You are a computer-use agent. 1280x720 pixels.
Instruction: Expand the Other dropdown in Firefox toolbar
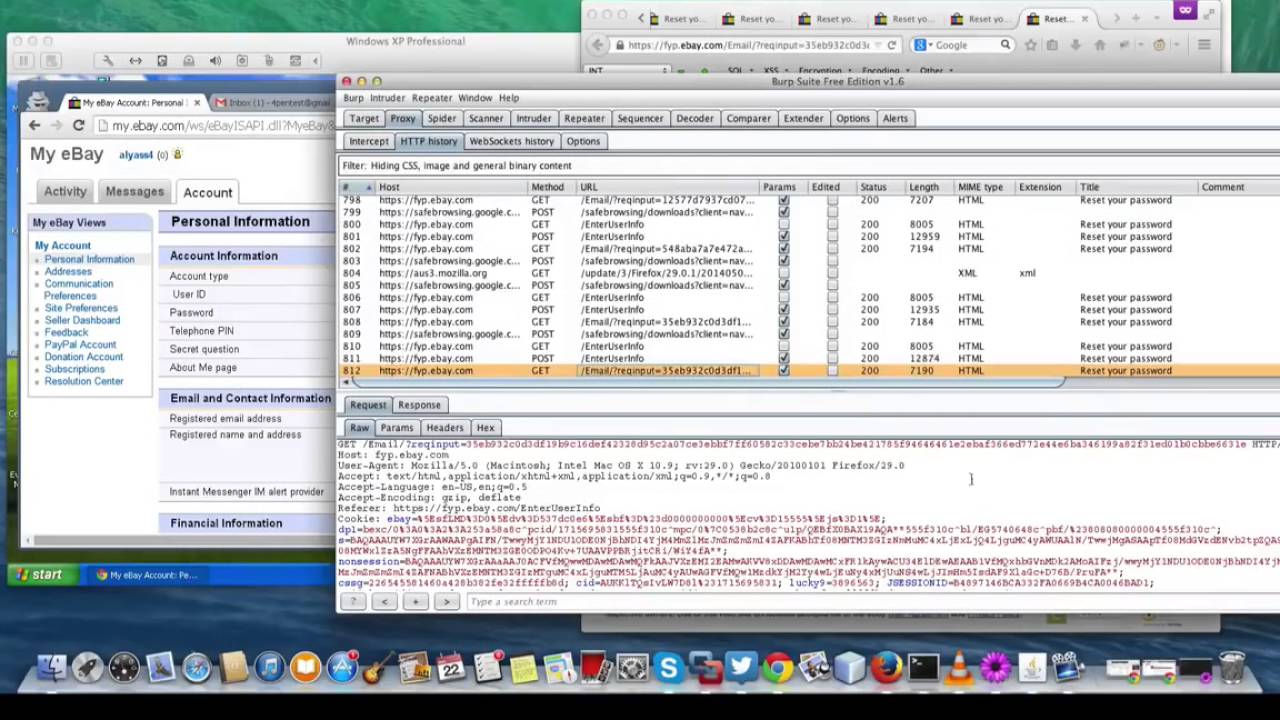point(935,71)
